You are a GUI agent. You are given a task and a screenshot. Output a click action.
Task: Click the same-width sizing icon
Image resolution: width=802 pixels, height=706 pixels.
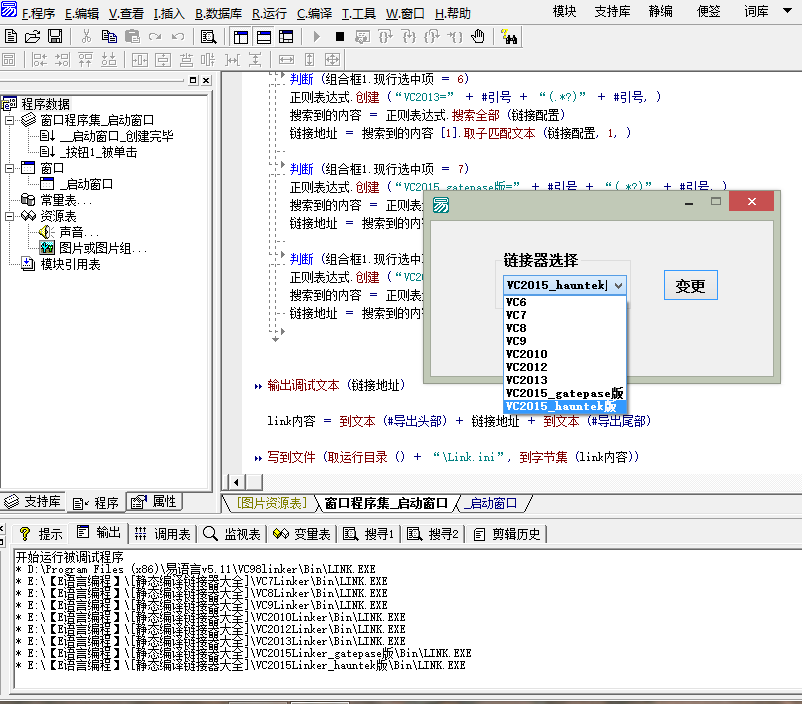[286, 60]
